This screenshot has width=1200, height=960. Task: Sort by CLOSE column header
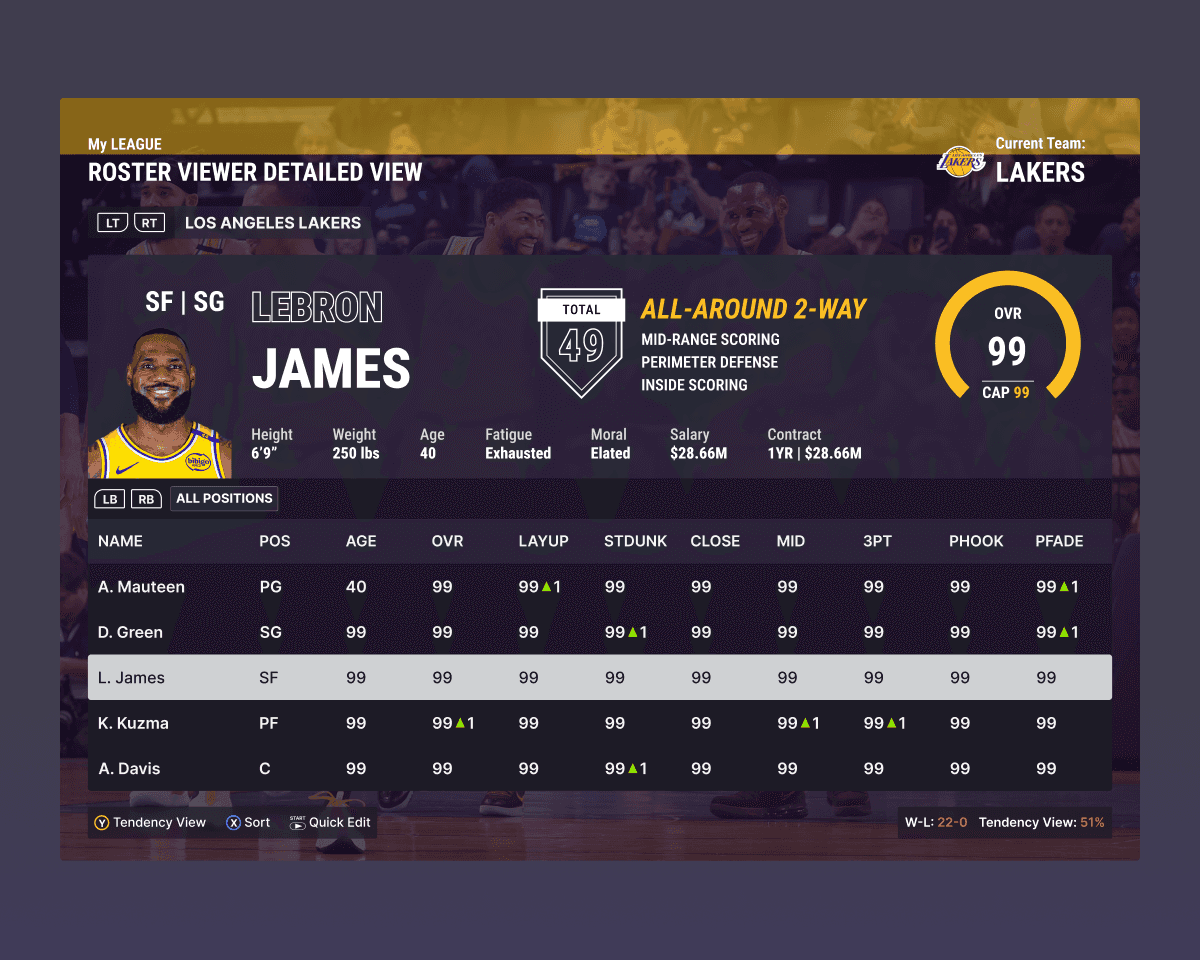[x=715, y=541]
